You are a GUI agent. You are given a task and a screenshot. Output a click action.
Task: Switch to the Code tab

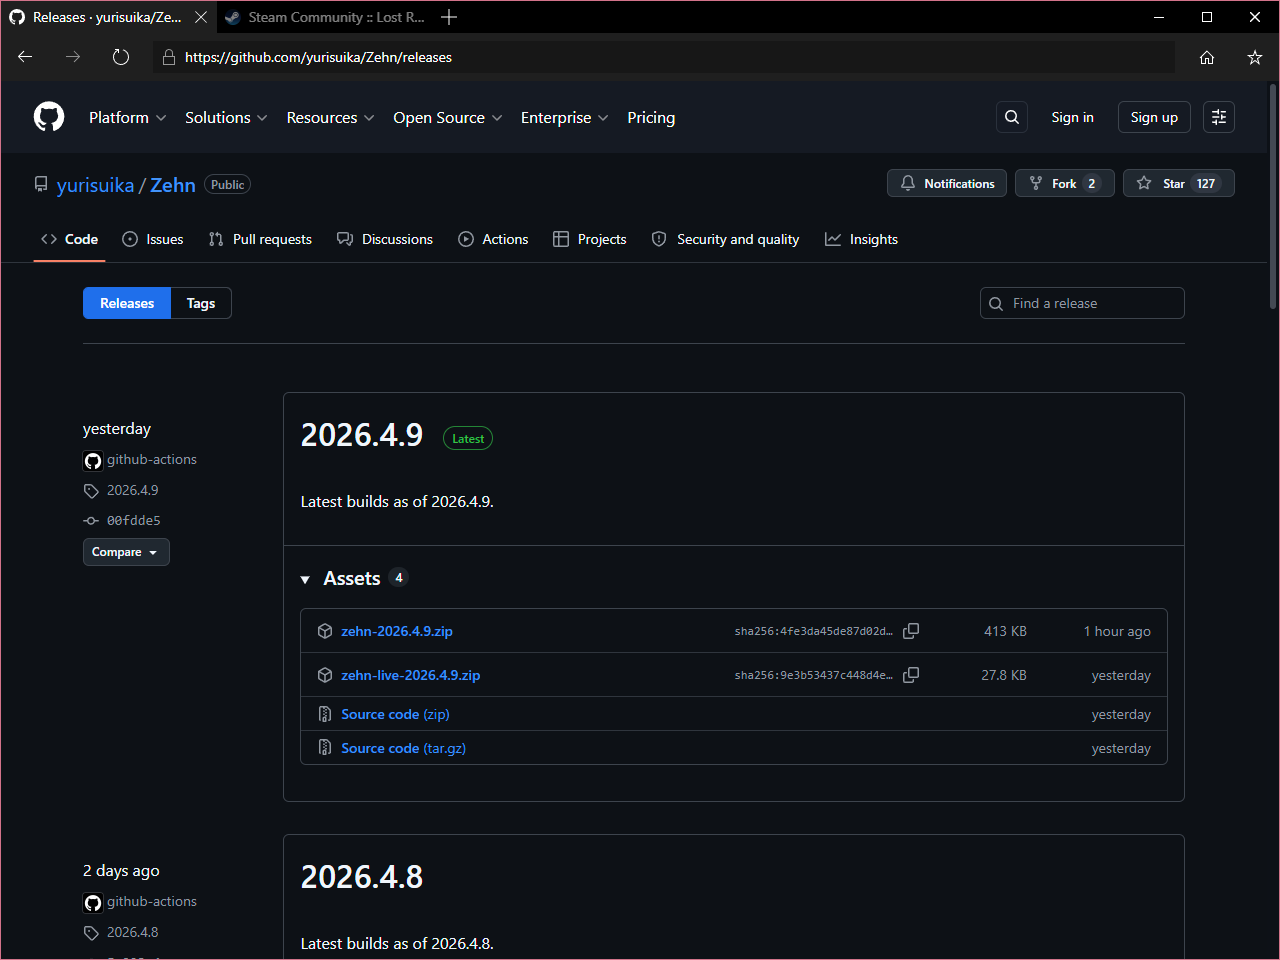pos(69,239)
